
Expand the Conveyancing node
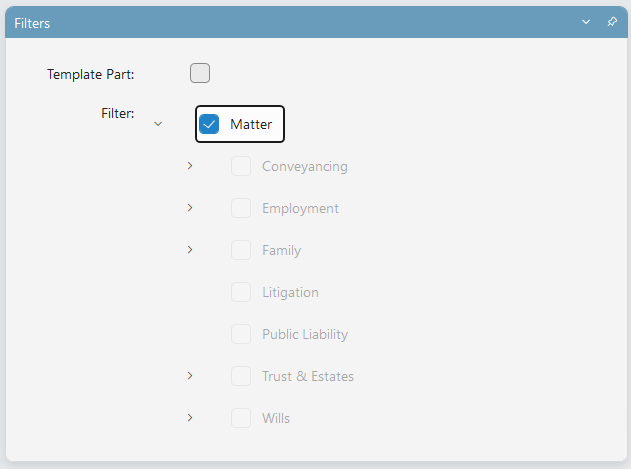click(x=190, y=166)
